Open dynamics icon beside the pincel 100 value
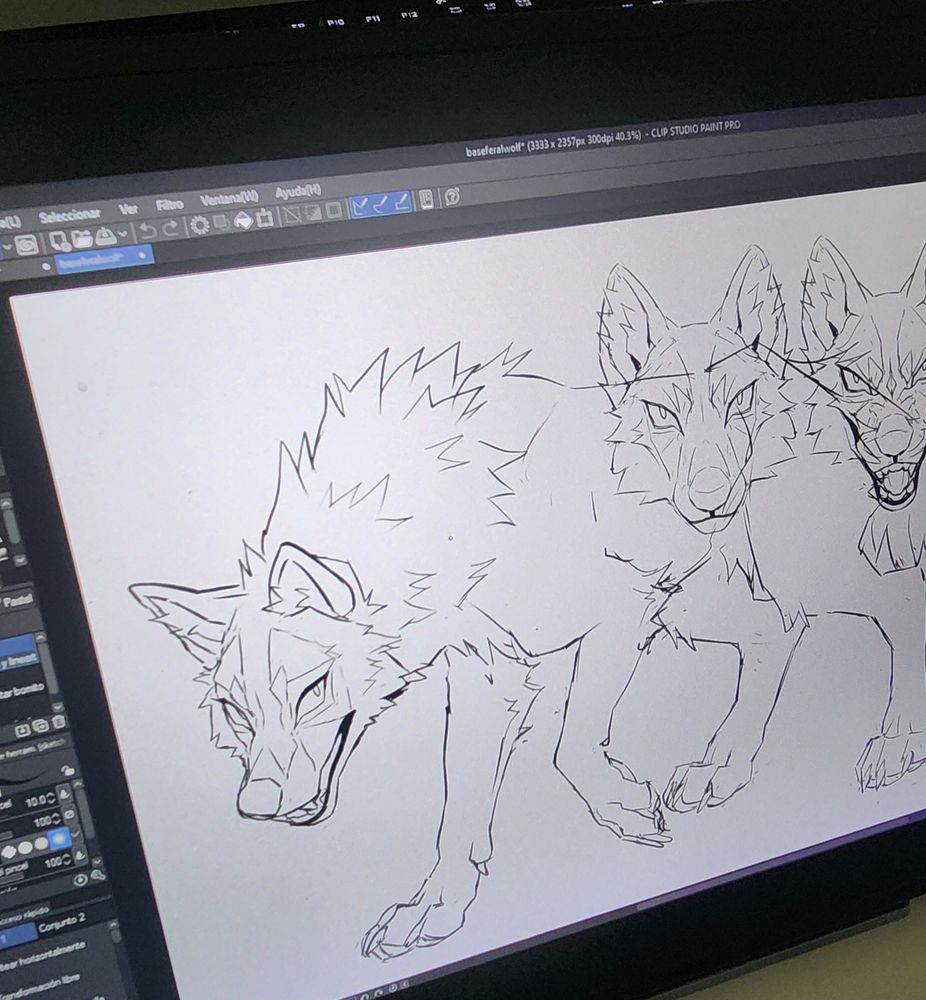Viewport: 926px width, 1000px height. [80, 855]
